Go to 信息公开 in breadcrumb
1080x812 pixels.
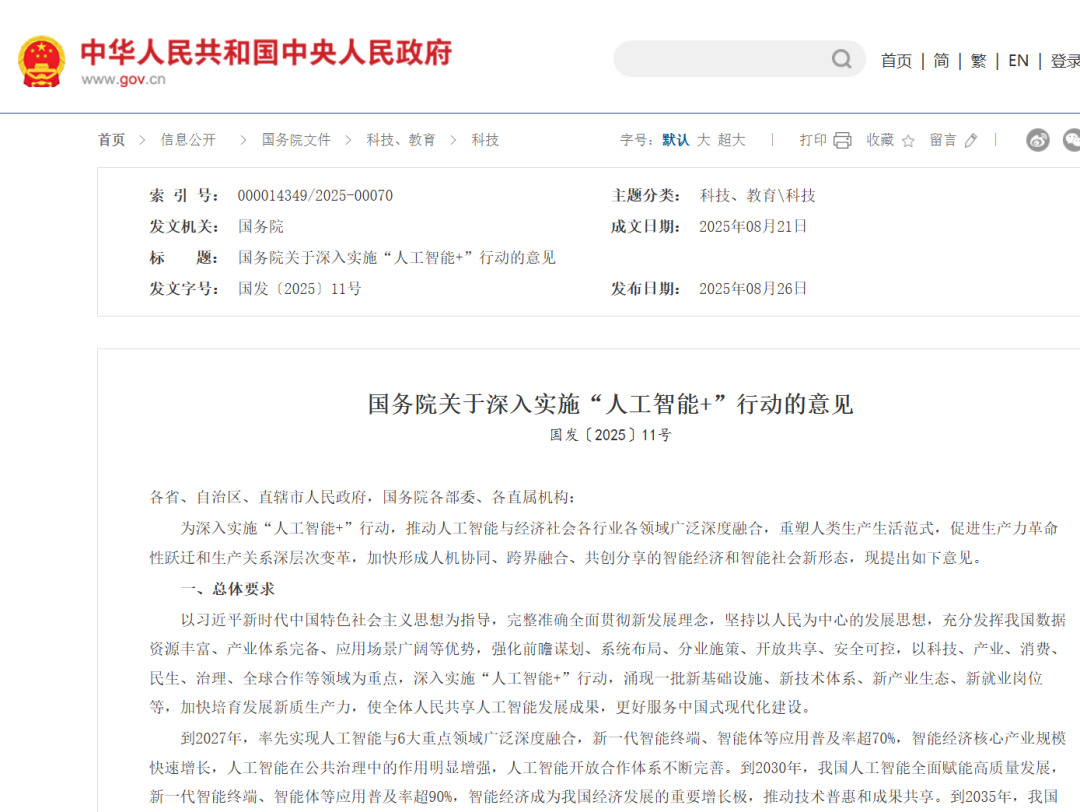point(188,140)
